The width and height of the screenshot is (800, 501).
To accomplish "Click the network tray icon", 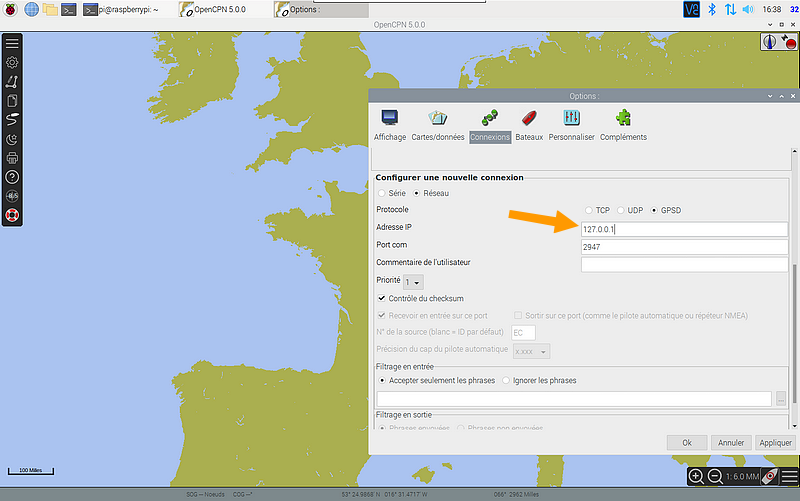I will coord(730,9).
